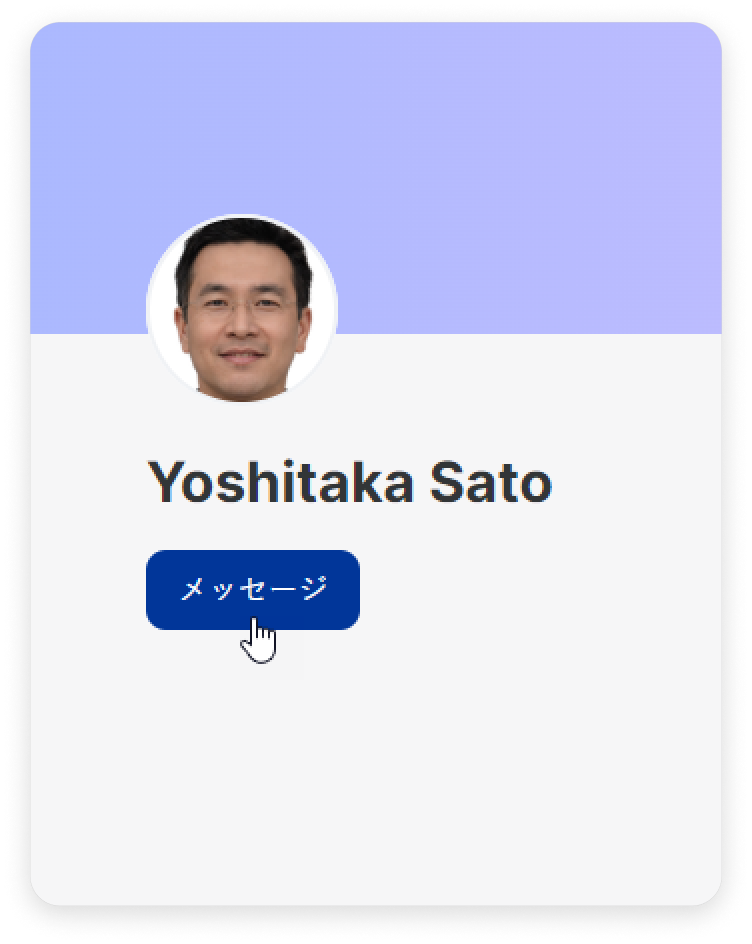
Task: View the profile by clicking the name
Action: coord(350,482)
